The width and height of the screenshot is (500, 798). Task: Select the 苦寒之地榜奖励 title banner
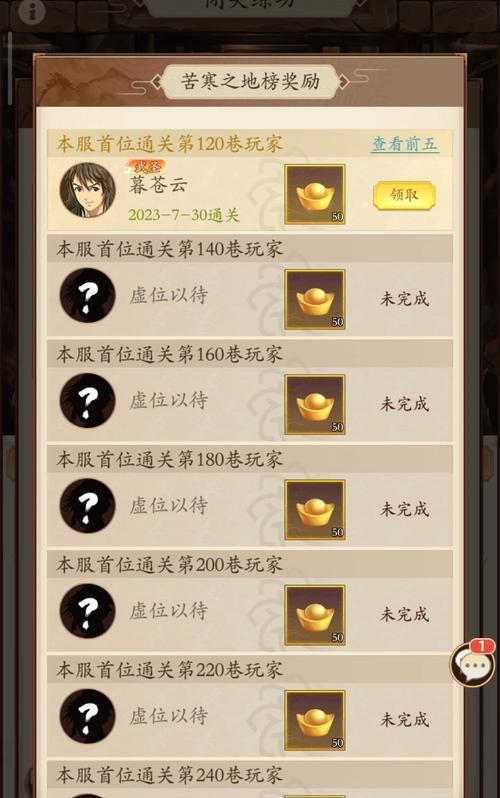pos(250,81)
